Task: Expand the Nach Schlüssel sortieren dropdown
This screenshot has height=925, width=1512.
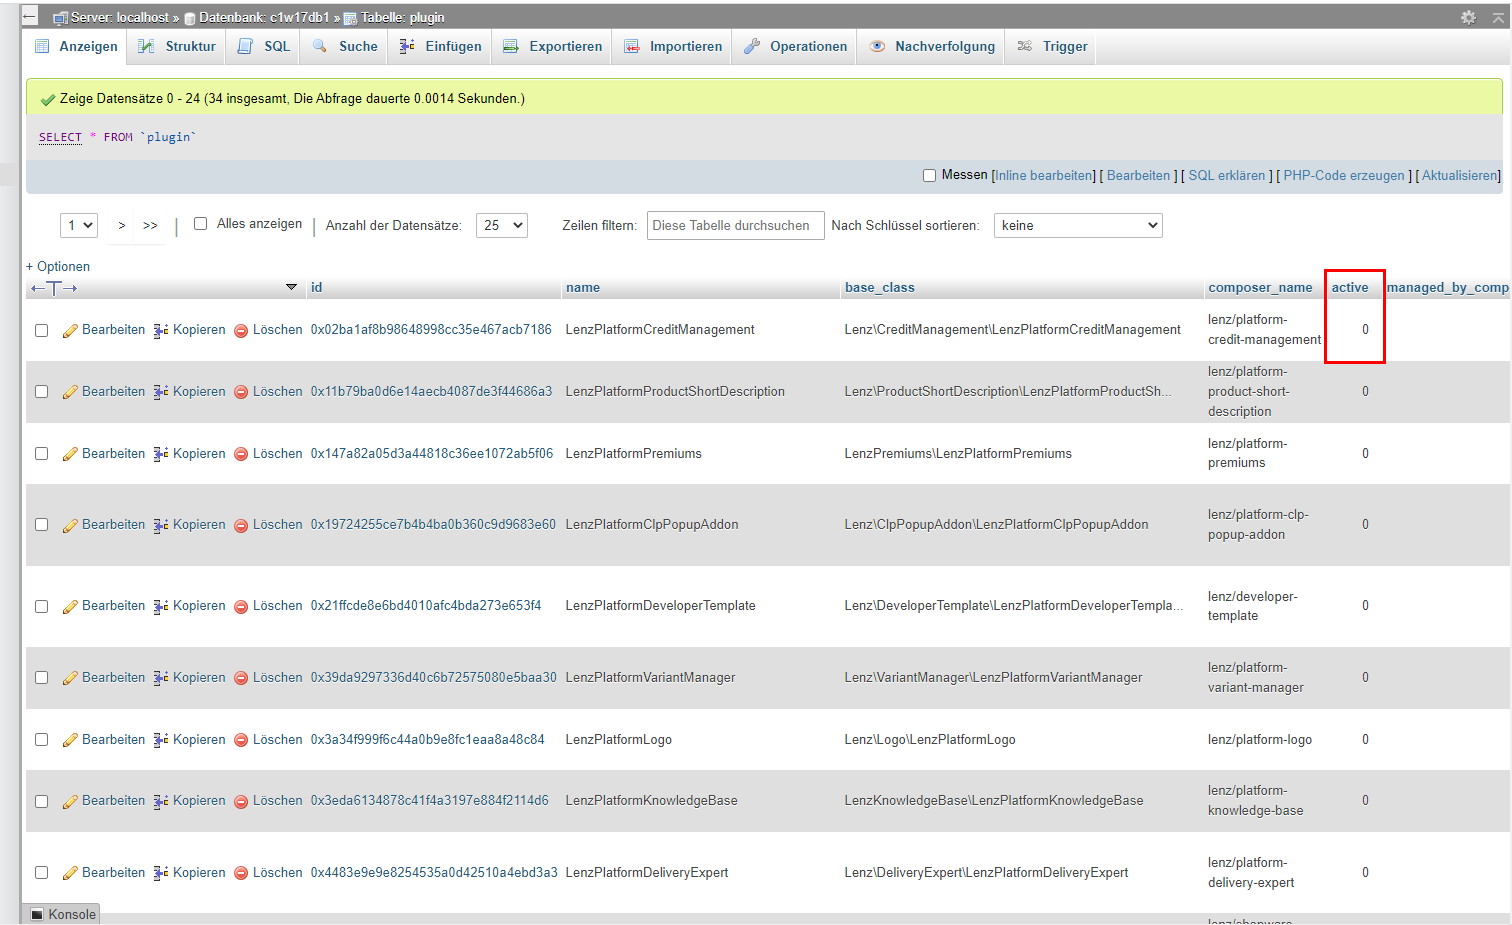Action: pyautogui.click(x=1077, y=225)
